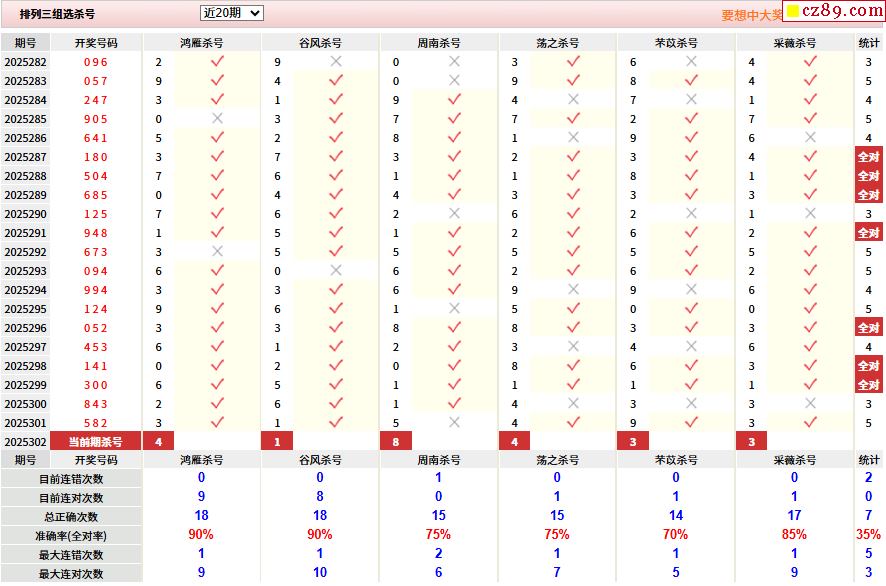Click the 目前连错次数 row label
886x586 pixels.
(71, 479)
